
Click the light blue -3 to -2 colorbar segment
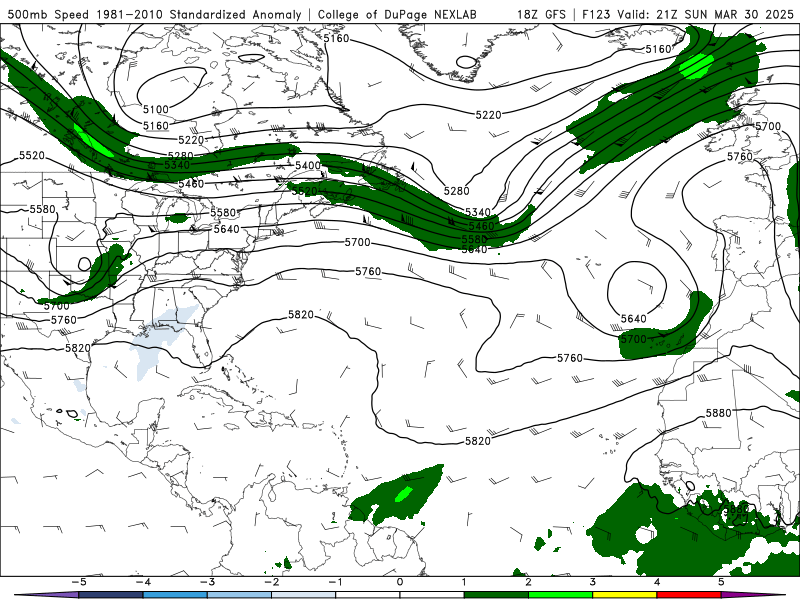point(239,595)
